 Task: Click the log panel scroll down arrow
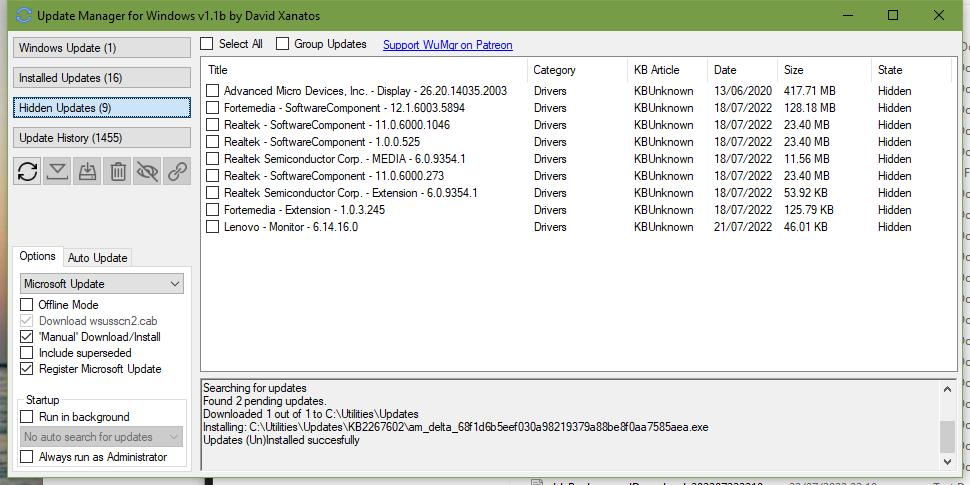tap(948, 461)
